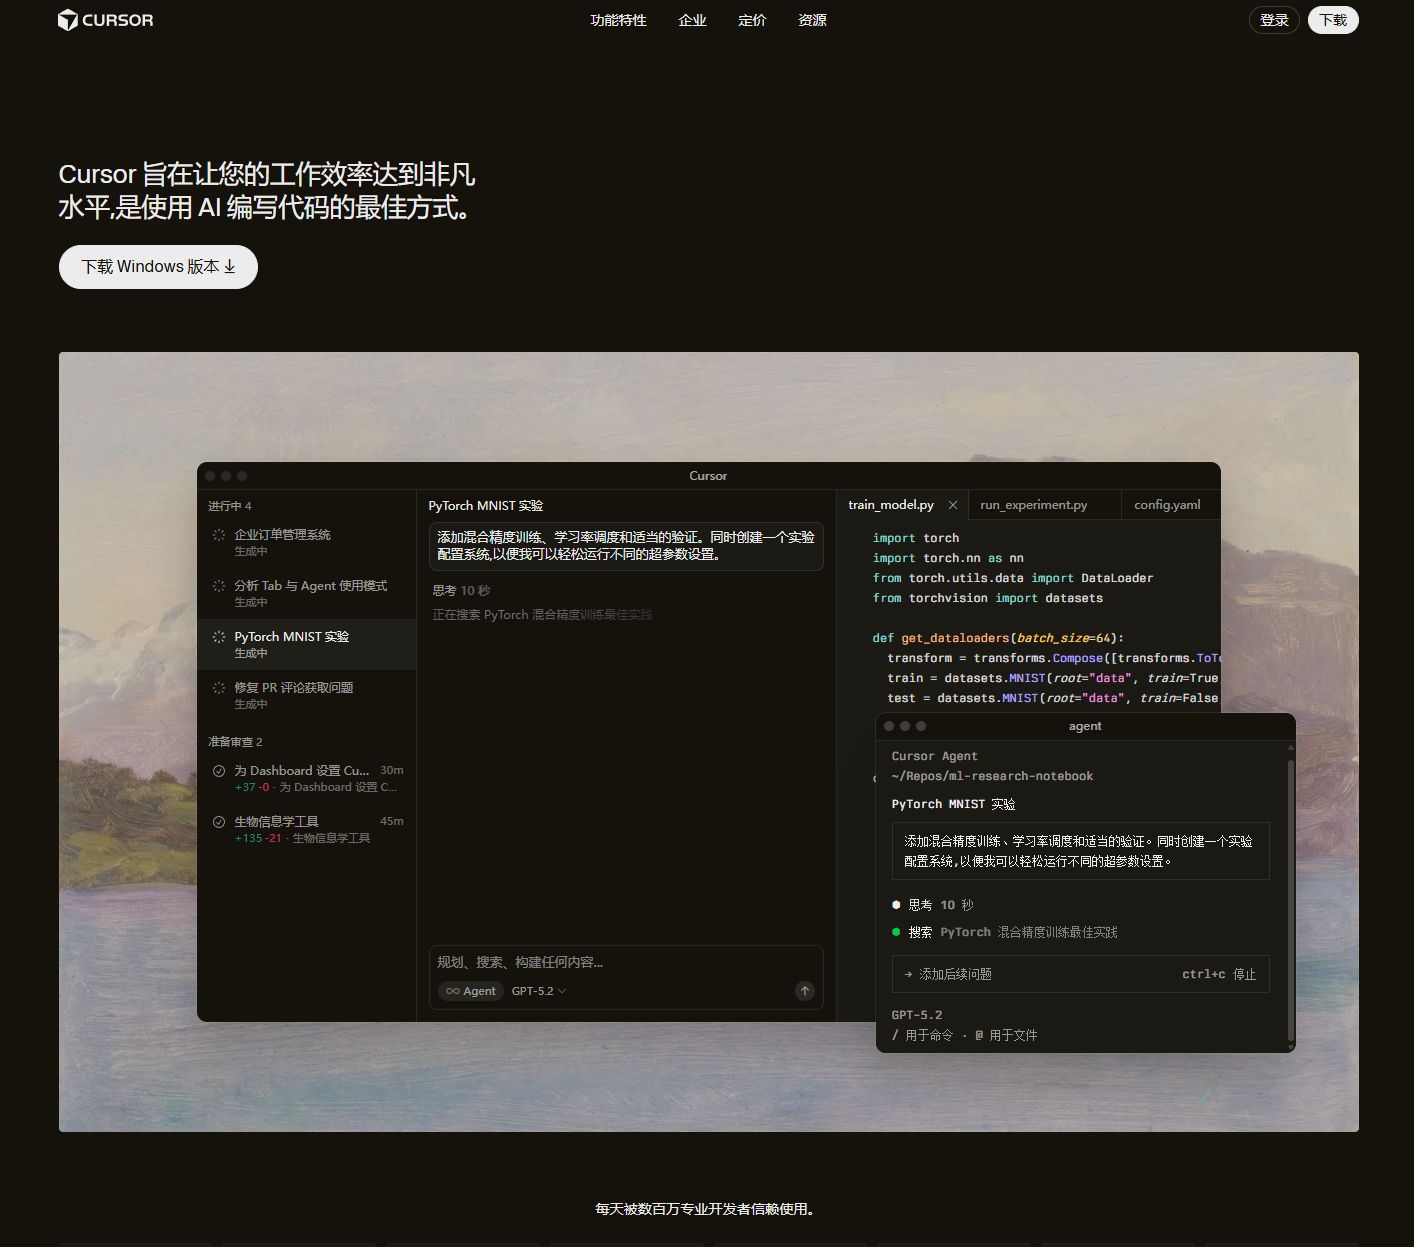Click the 规划、搜索、构建任何内容 input field
The image size is (1414, 1247).
[x=625, y=962]
